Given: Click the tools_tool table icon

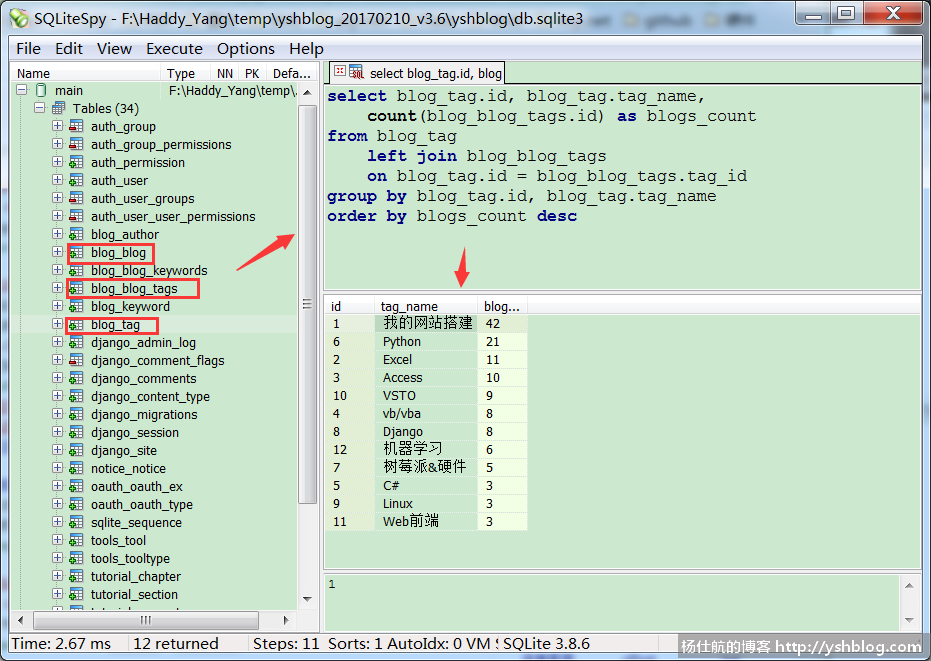Looking at the screenshot, I should (76, 540).
